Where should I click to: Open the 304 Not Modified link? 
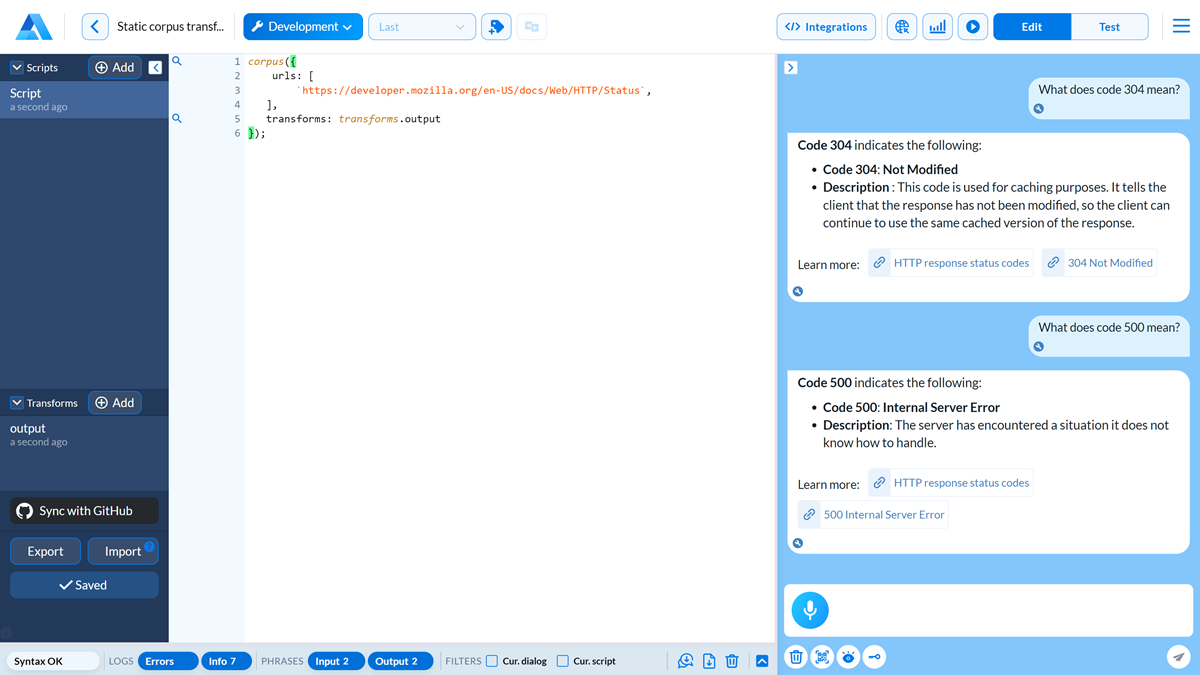point(1099,263)
